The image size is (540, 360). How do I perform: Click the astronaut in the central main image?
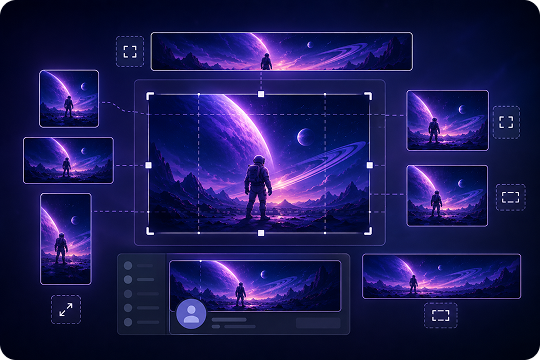coord(258,187)
